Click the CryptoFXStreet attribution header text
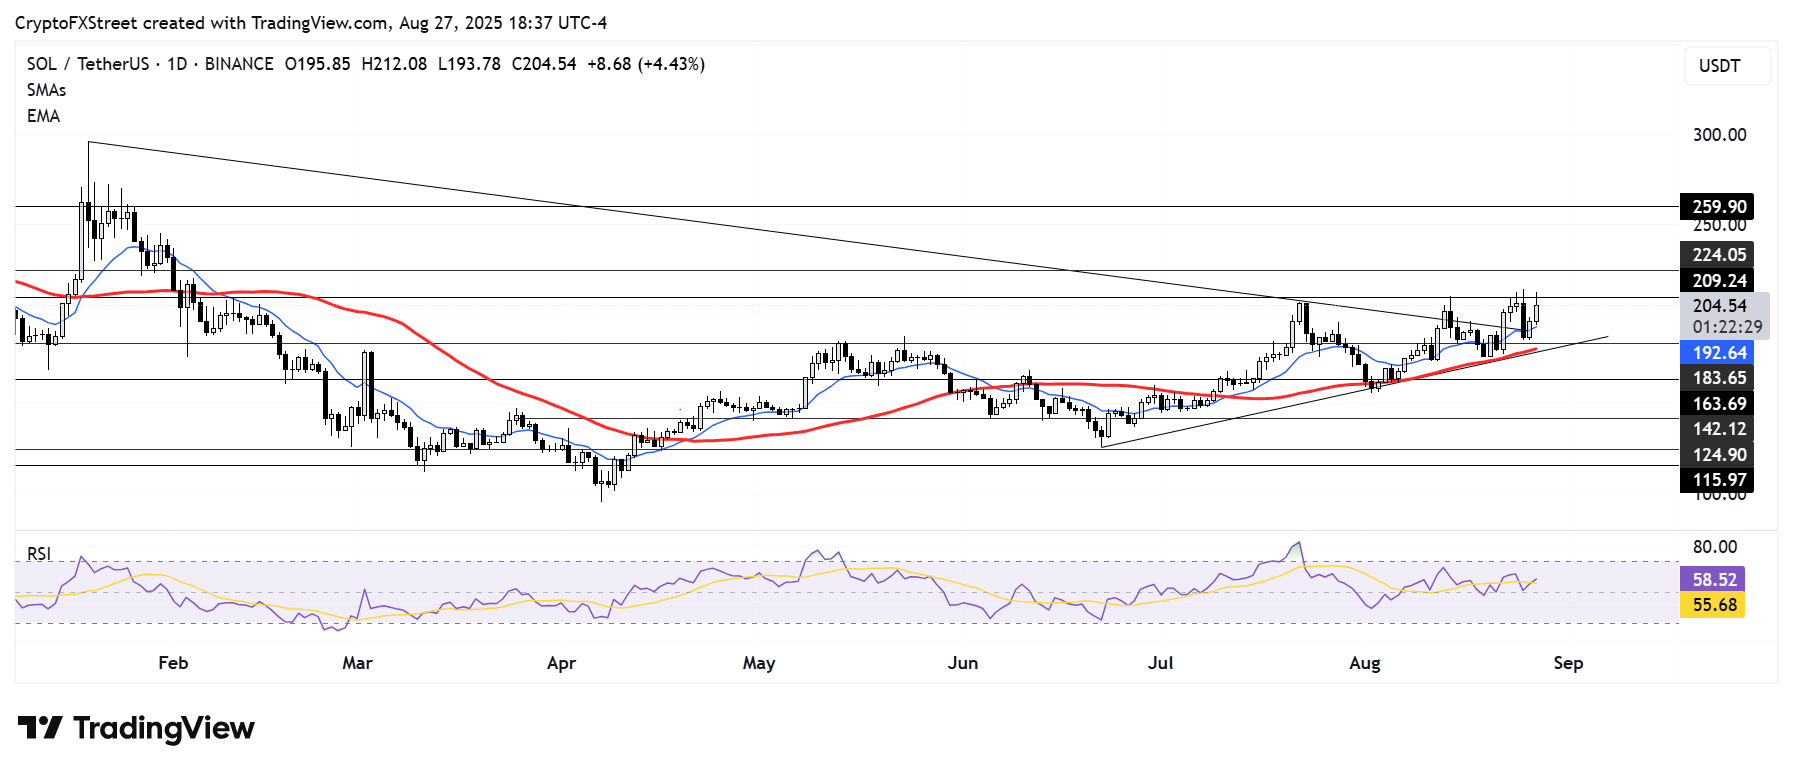The image size is (1793, 773). pos(310,23)
